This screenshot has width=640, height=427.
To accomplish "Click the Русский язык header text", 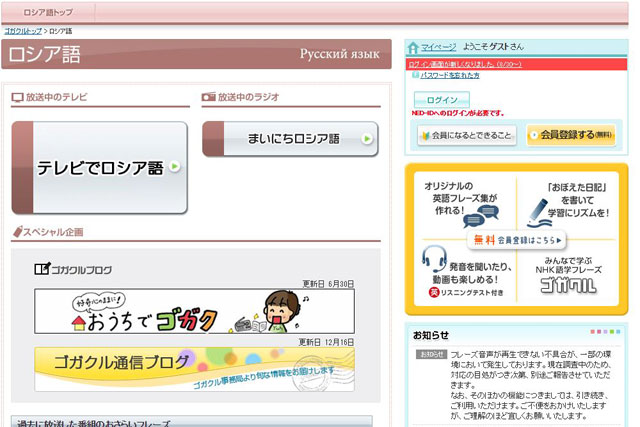I will click(x=340, y=54).
